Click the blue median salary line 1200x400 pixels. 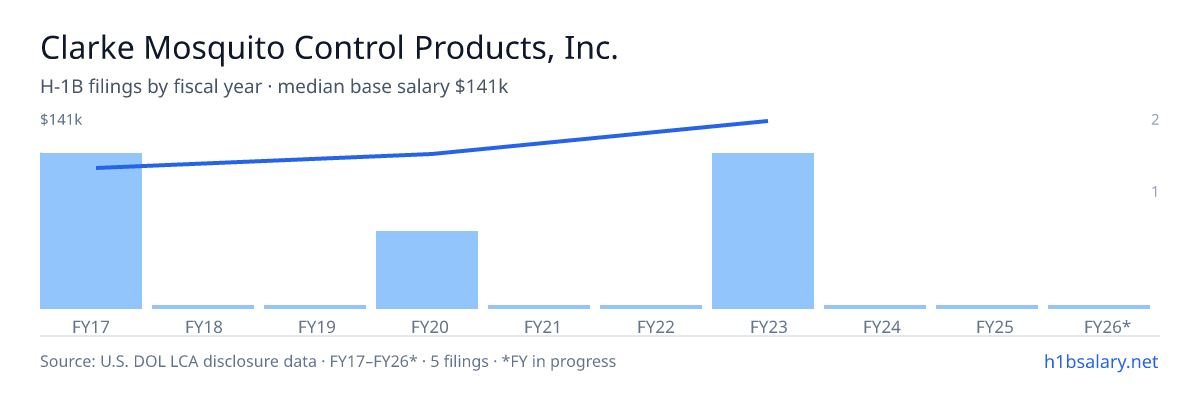(432, 153)
